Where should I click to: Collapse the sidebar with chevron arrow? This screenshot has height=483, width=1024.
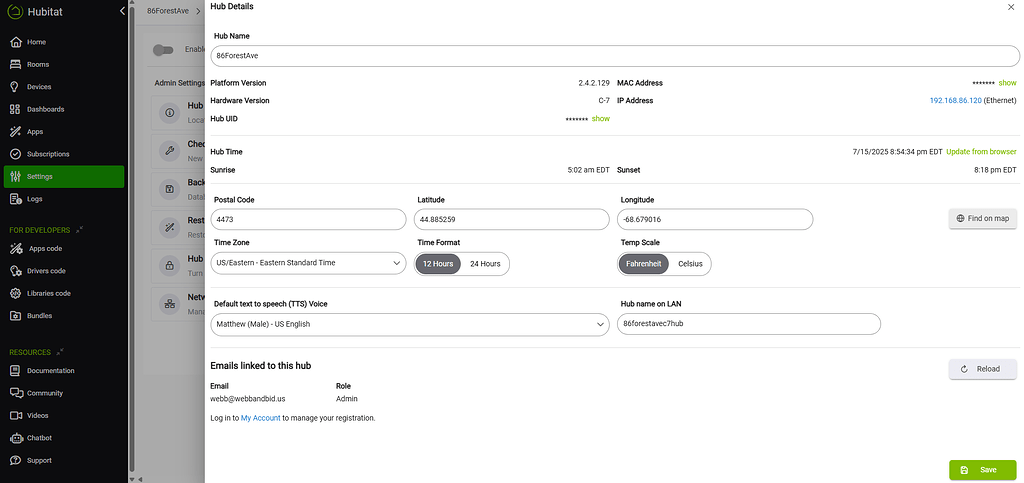pyautogui.click(x=122, y=11)
